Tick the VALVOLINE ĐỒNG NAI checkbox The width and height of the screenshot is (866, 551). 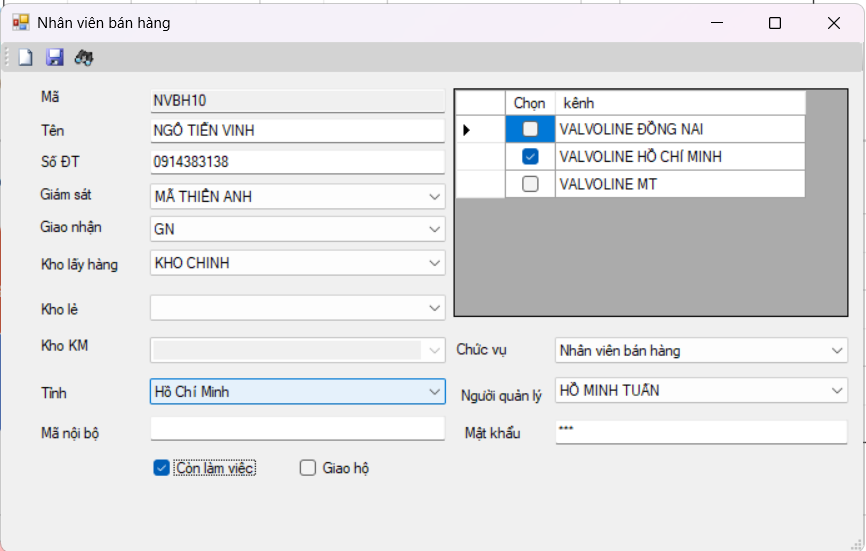(x=530, y=129)
